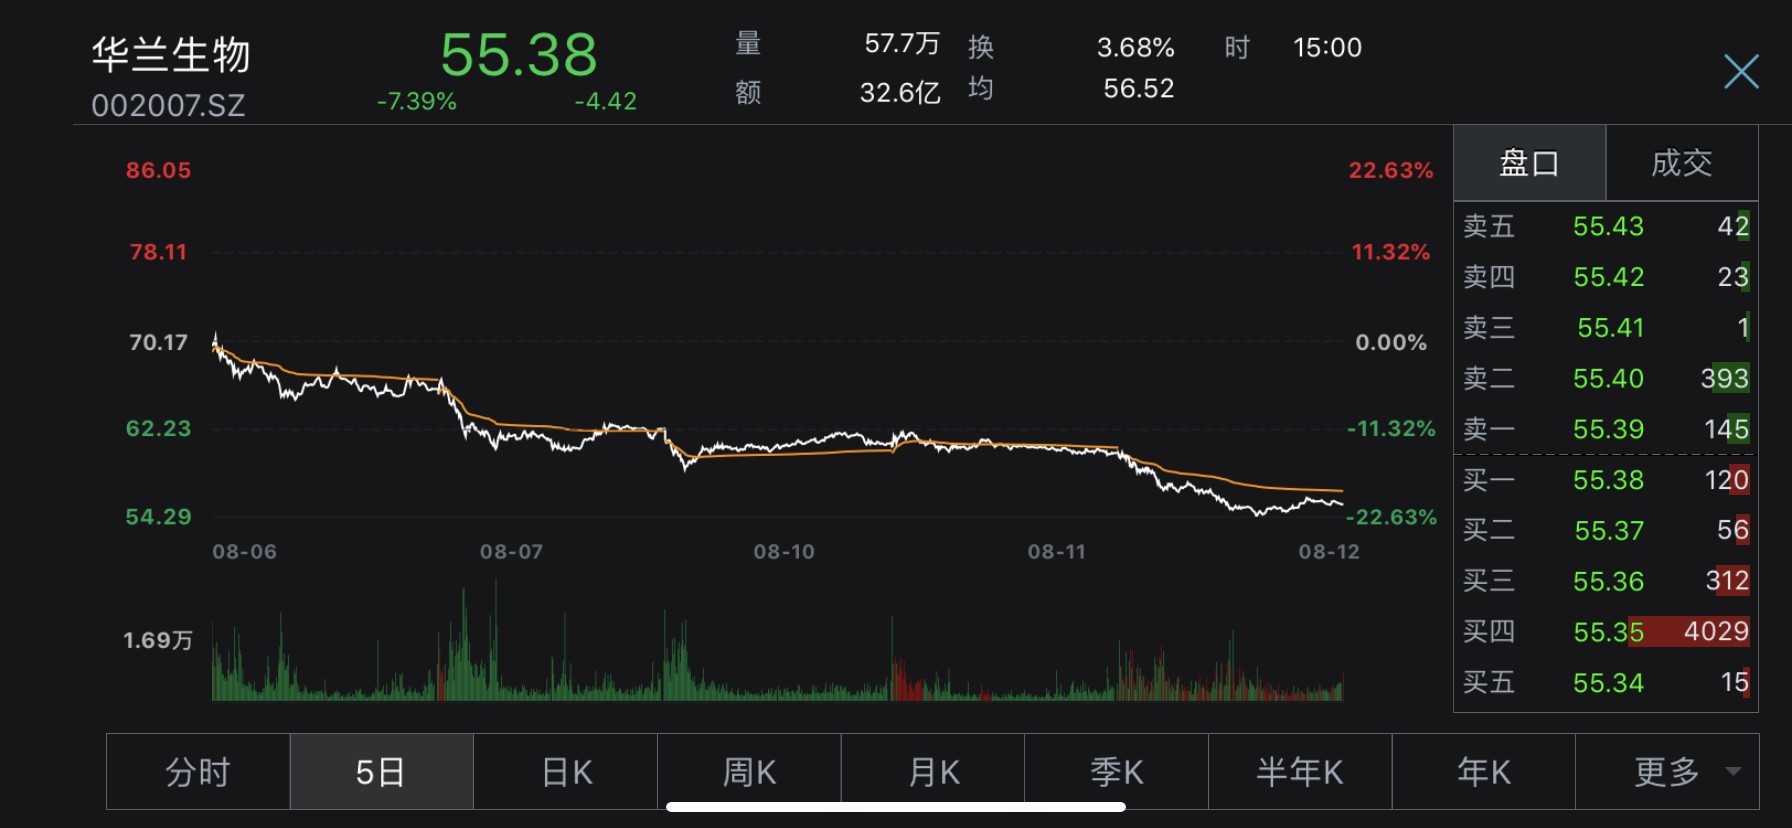Open the 半年K half-year chart
The image size is (1792, 828).
1300,772
